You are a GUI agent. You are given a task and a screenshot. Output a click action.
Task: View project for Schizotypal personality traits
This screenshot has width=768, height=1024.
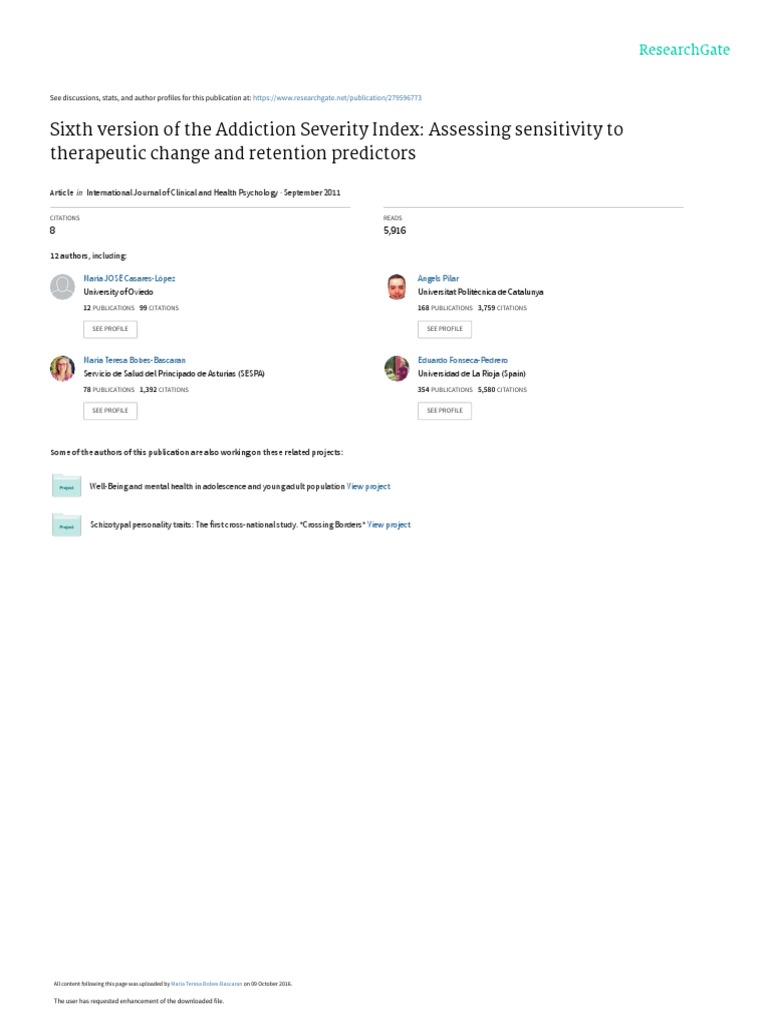point(389,524)
